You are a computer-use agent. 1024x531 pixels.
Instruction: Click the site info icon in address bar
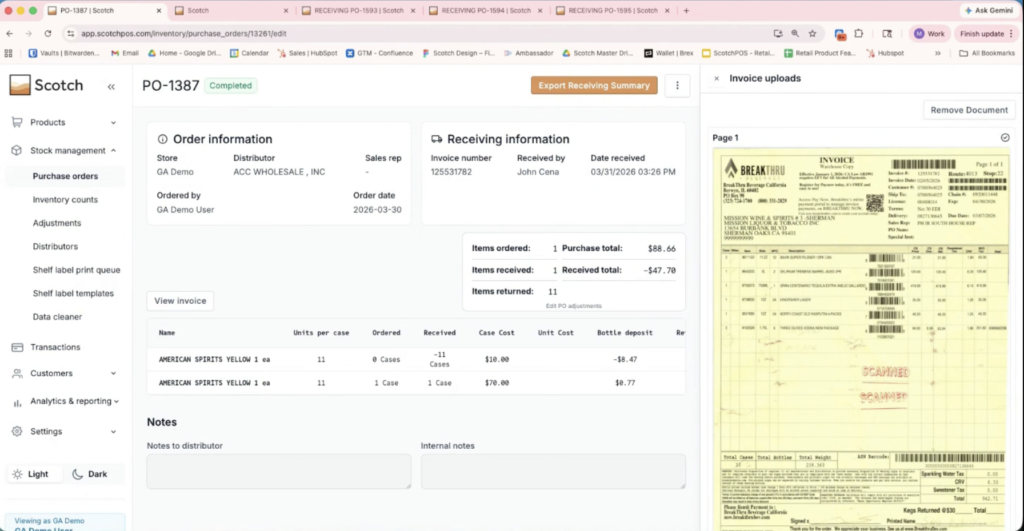point(71,33)
